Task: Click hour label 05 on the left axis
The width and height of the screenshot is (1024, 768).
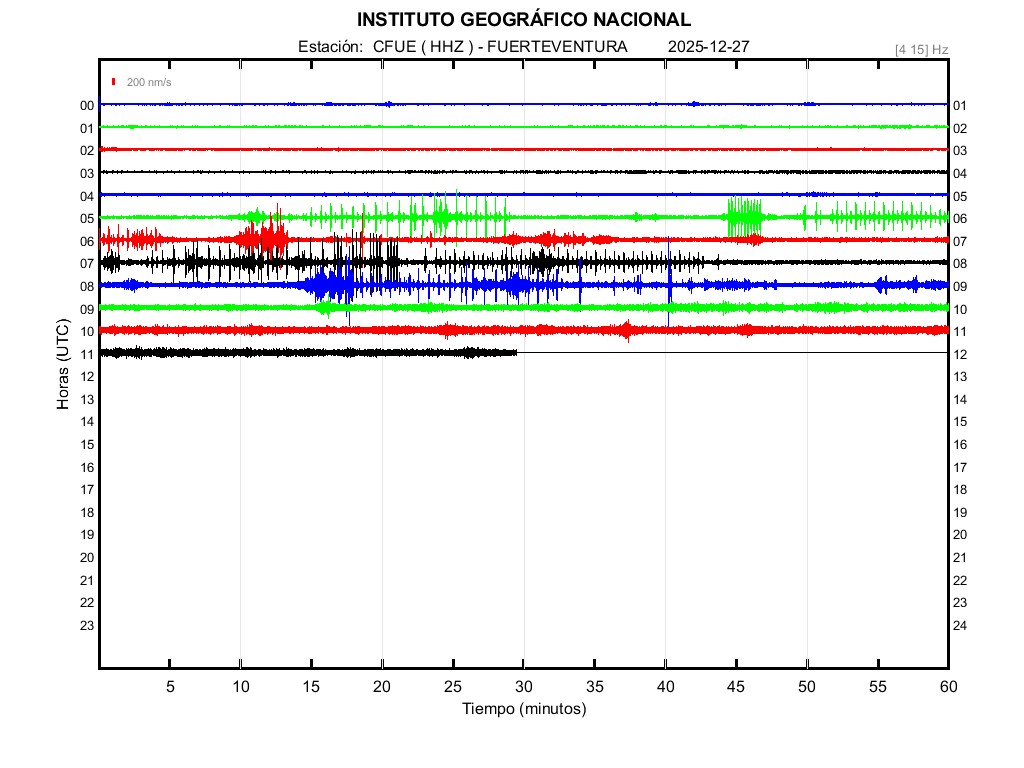Action: pyautogui.click(x=87, y=218)
